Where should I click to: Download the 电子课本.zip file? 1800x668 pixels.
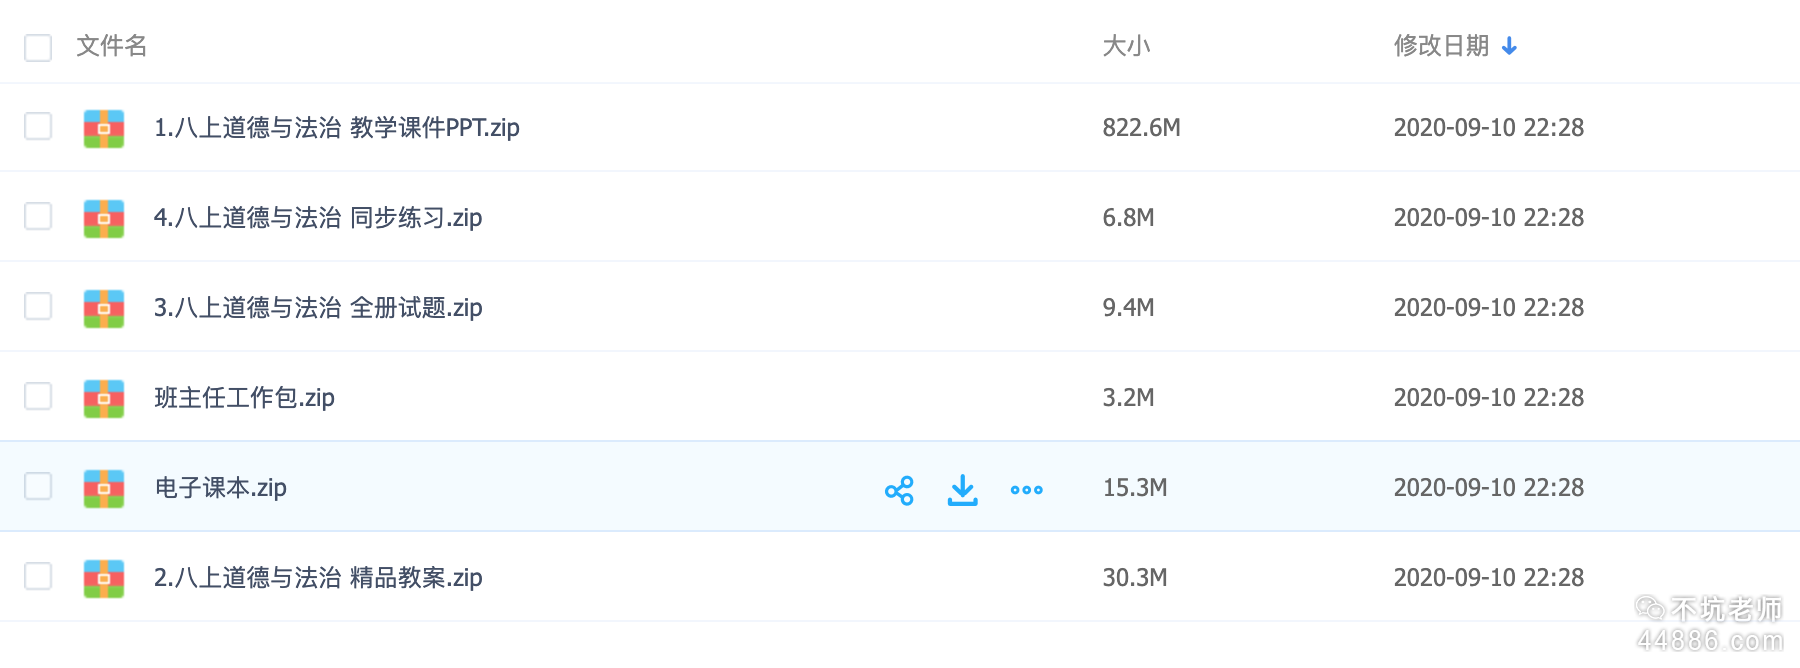[x=962, y=490]
